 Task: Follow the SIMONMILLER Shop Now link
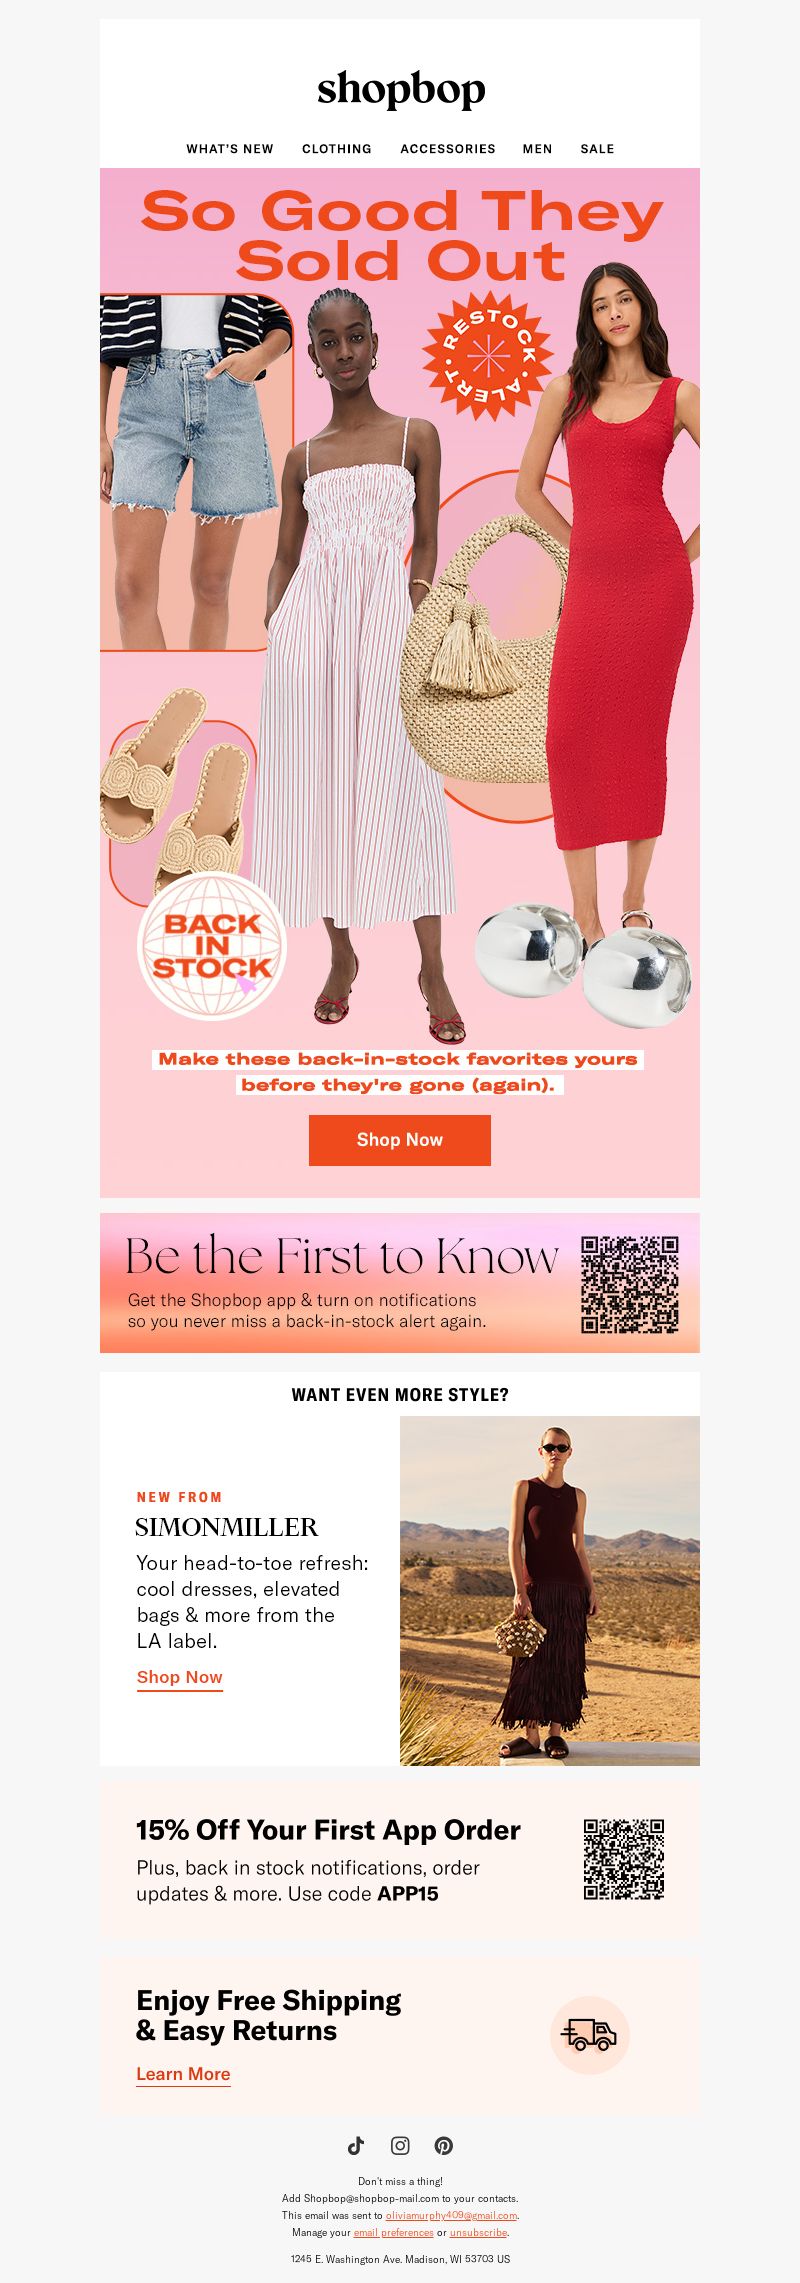click(180, 1677)
